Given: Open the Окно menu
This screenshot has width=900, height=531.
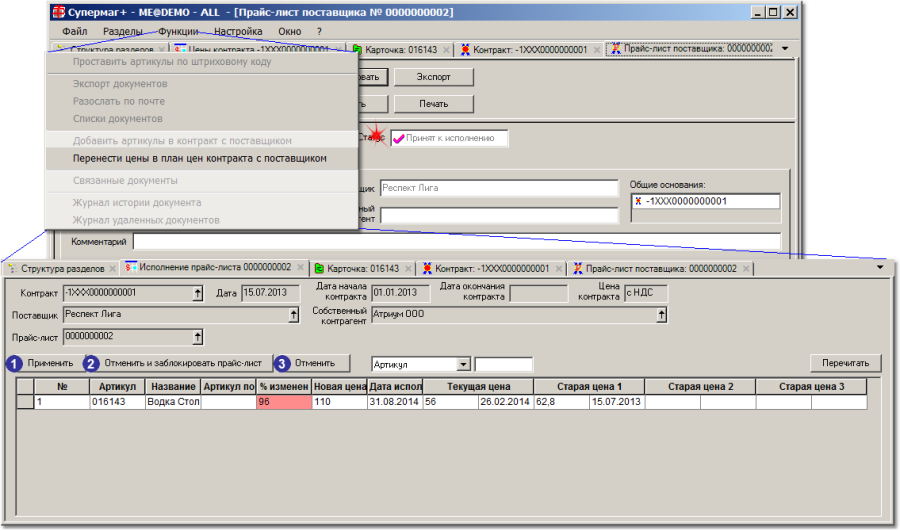Looking at the screenshot, I should tap(290, 31).
